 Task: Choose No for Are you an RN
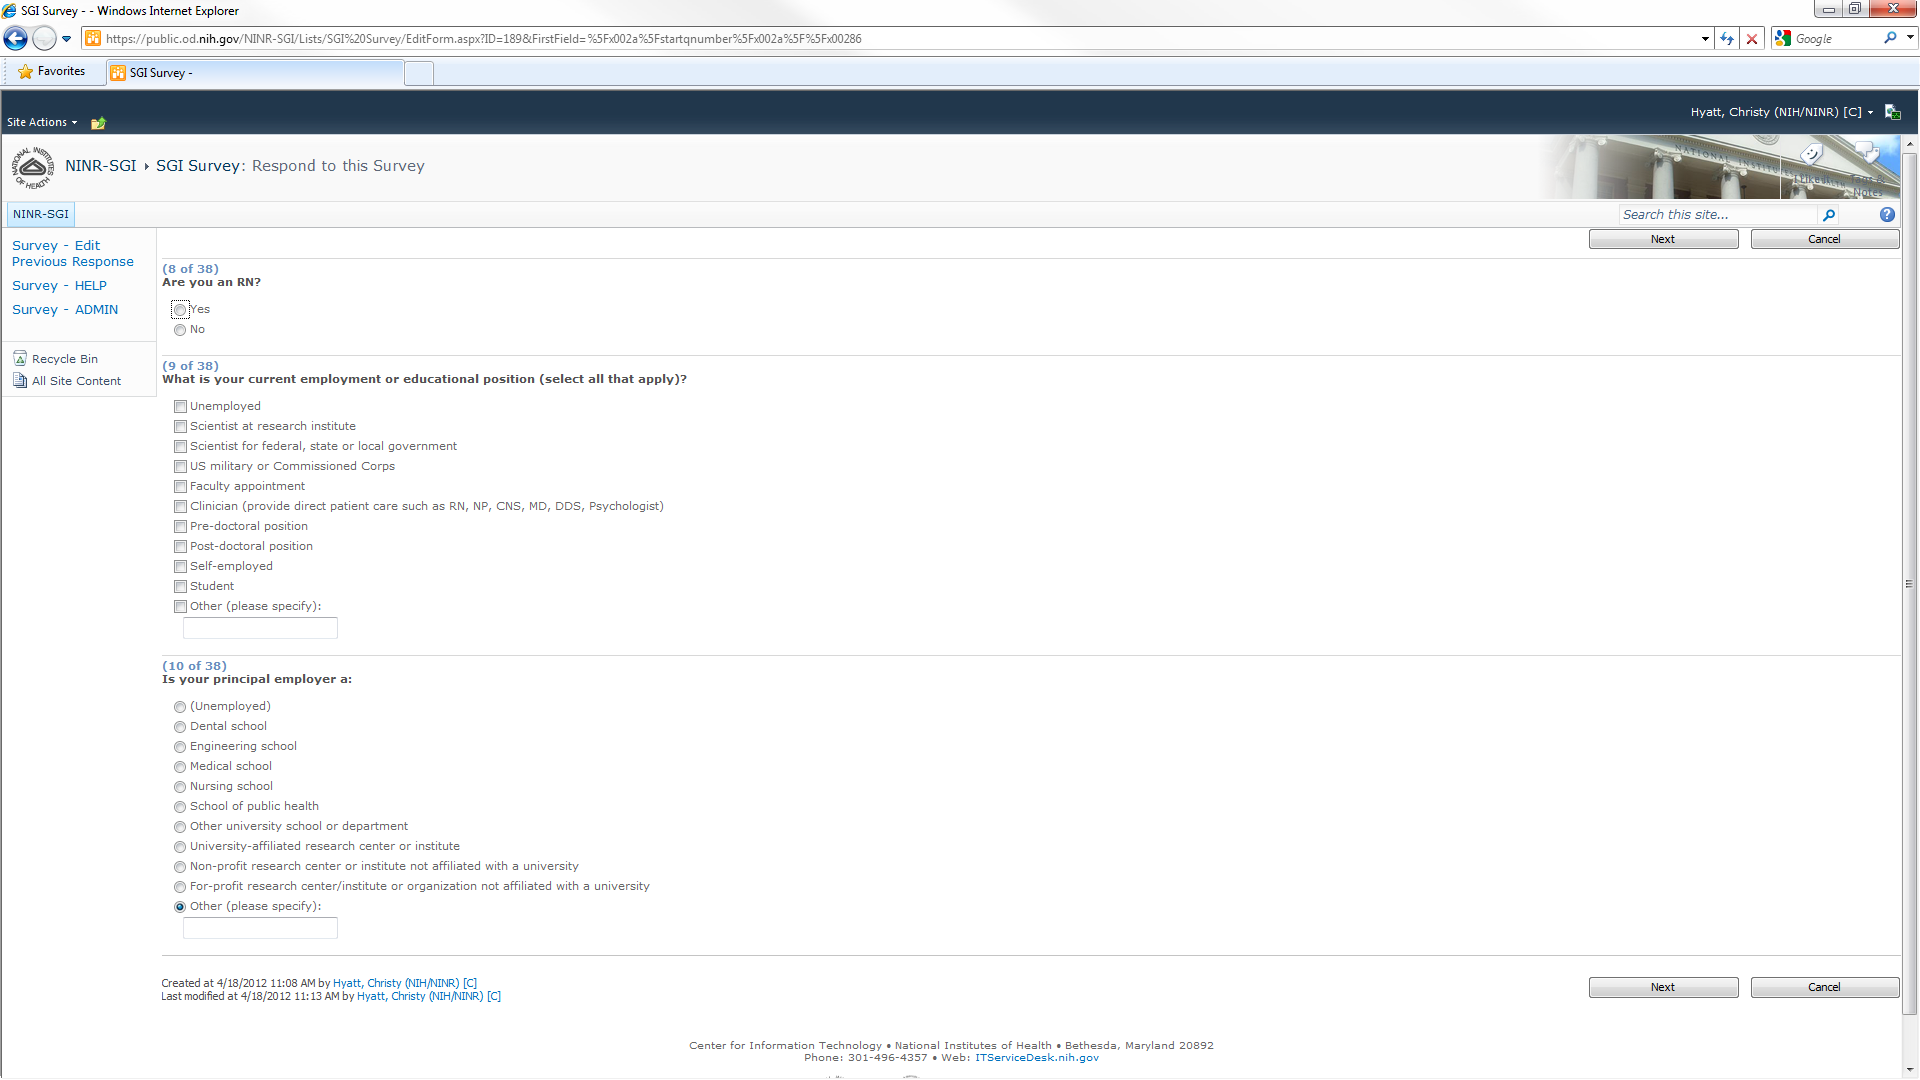click(x=180, y=330)
